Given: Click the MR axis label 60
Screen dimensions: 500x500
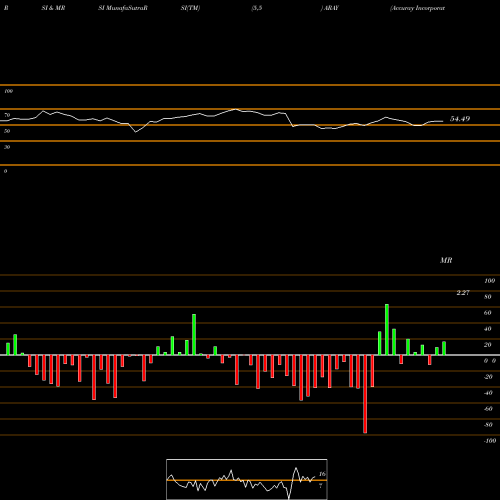Looking at the screenshot, I should [488, 313].
